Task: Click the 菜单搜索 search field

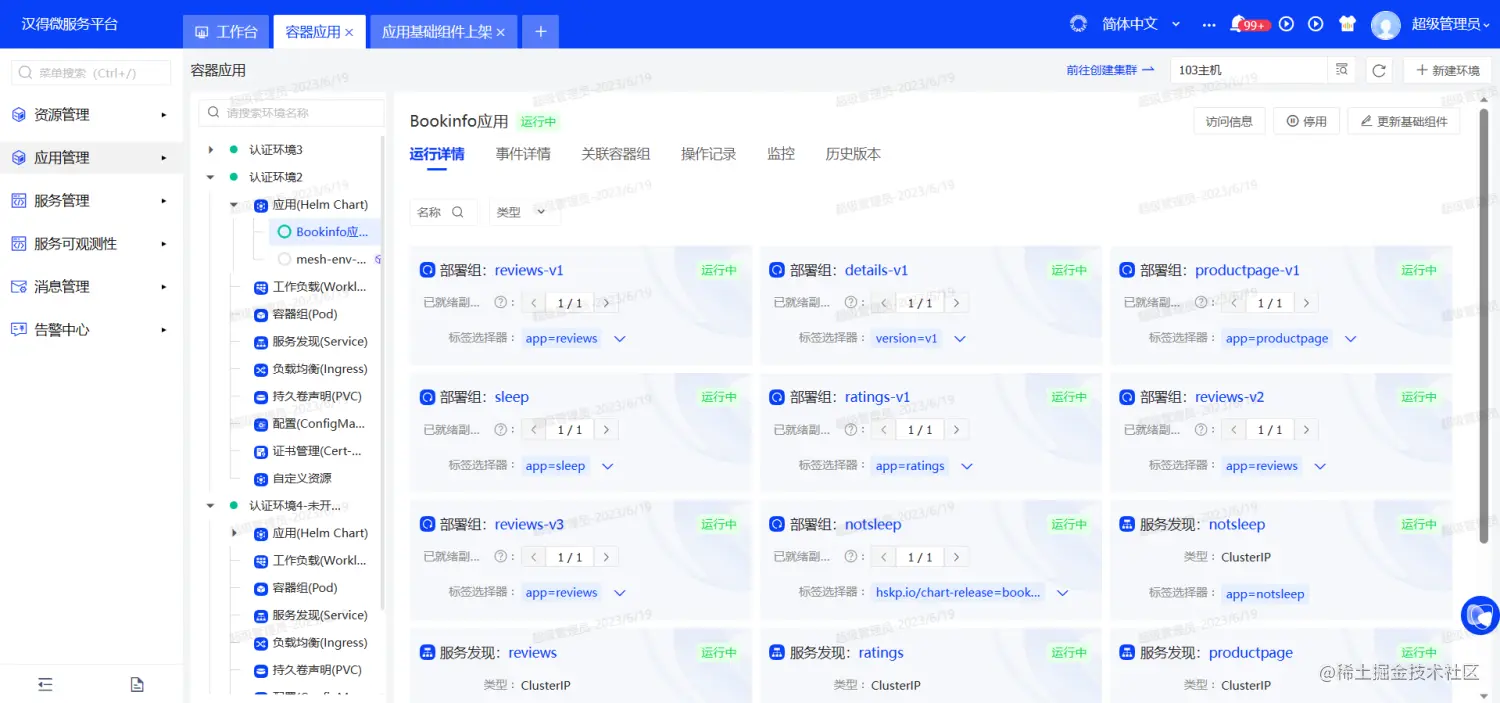Action: tap(93, 73)
